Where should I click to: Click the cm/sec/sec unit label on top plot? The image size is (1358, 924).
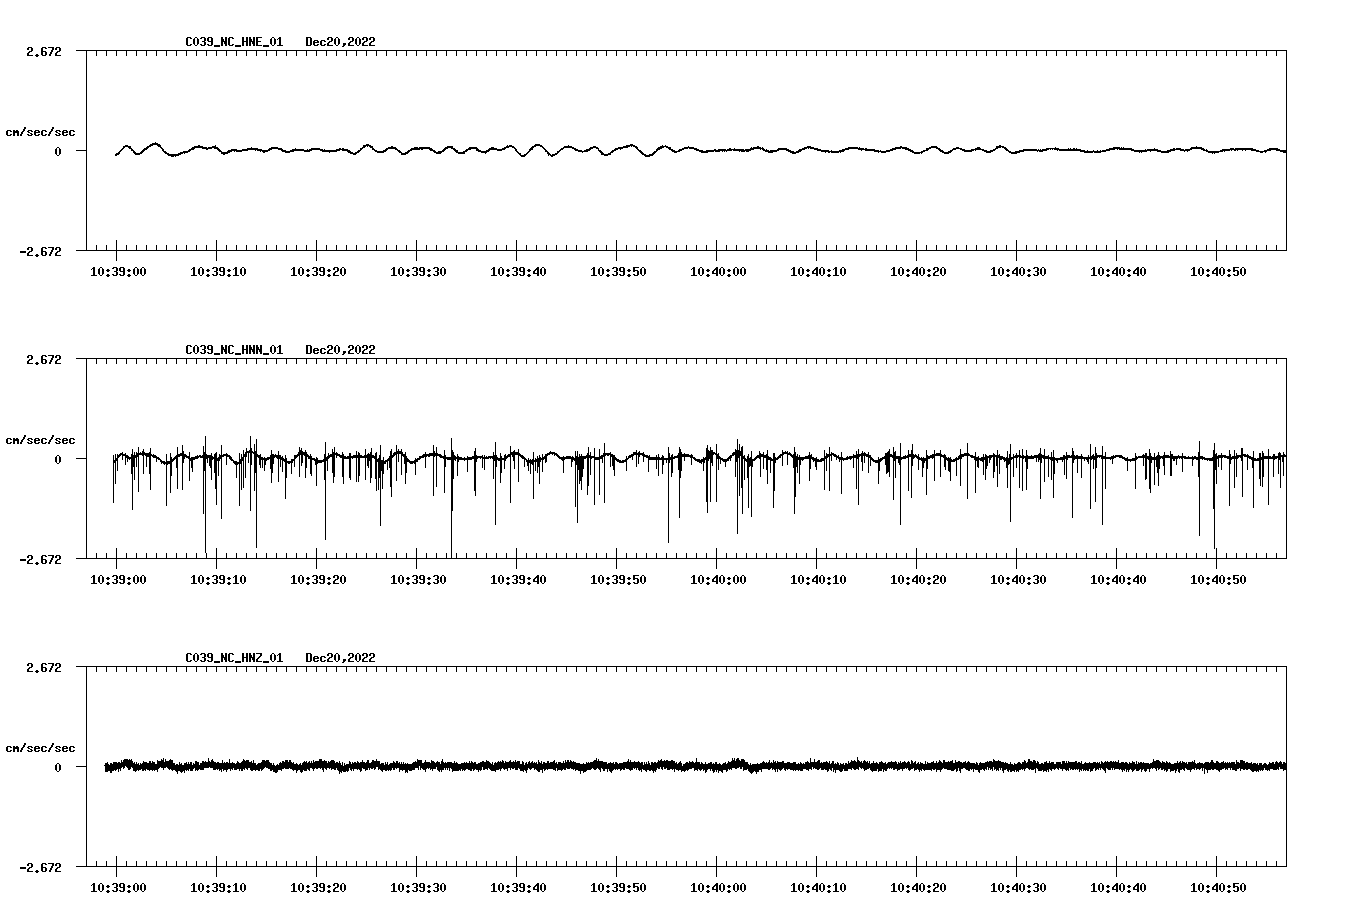(41, 131)
